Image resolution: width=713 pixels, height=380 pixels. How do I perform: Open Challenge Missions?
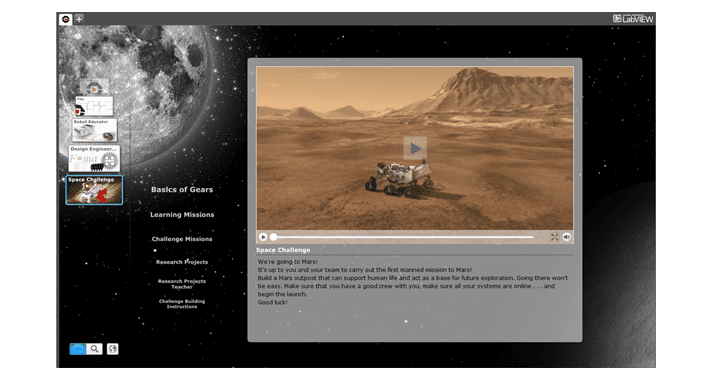[182, 239]
